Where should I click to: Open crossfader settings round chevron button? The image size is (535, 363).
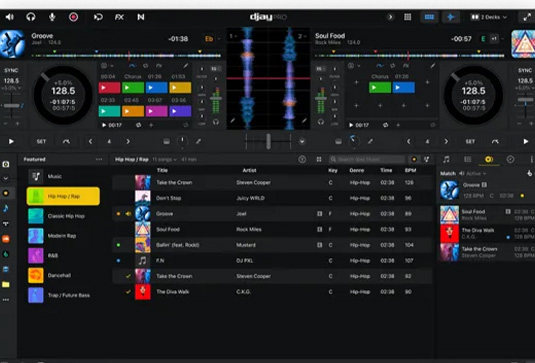pos(302,141)
